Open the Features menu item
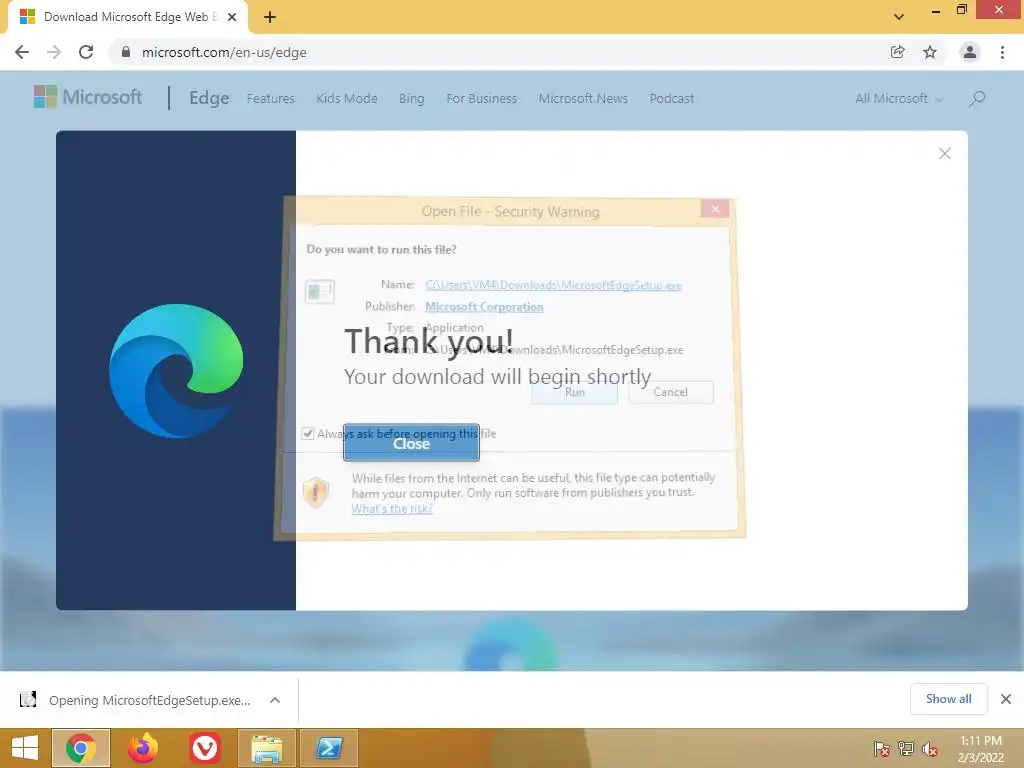Image resolution: width=1024 pixels, height=768 pixels. click(x=270, y=99)
